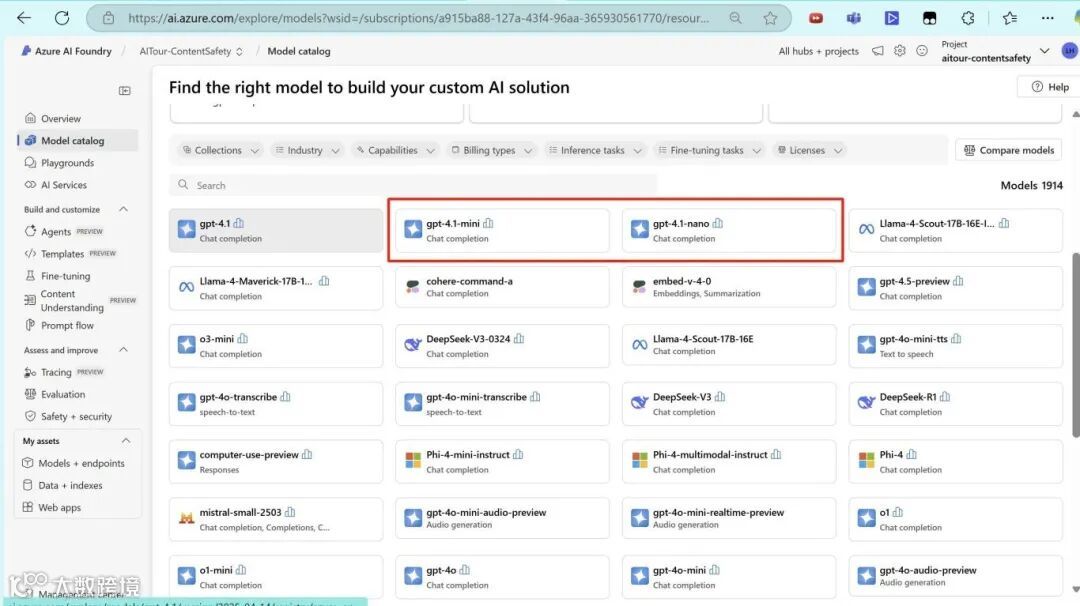
Task: Click the compare icon beside o1
Action: pyautogui.click(x=897, y=512)
